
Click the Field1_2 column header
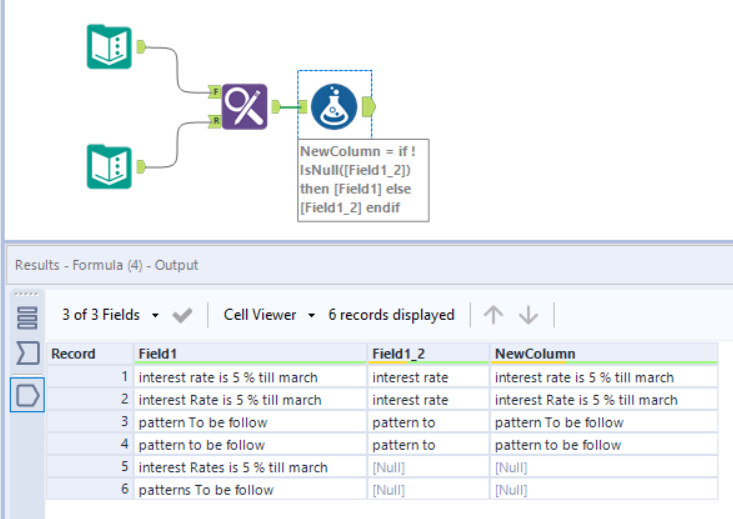pos(427,354)
